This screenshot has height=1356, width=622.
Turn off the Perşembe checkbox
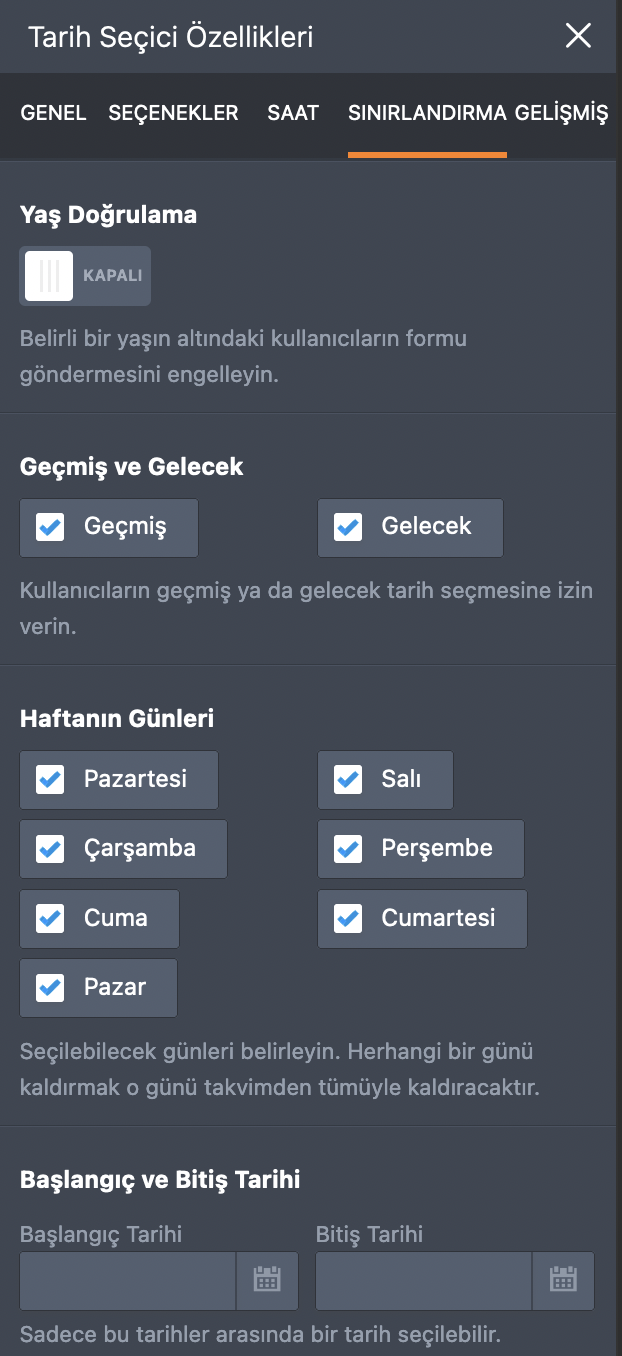pos(348,849)
